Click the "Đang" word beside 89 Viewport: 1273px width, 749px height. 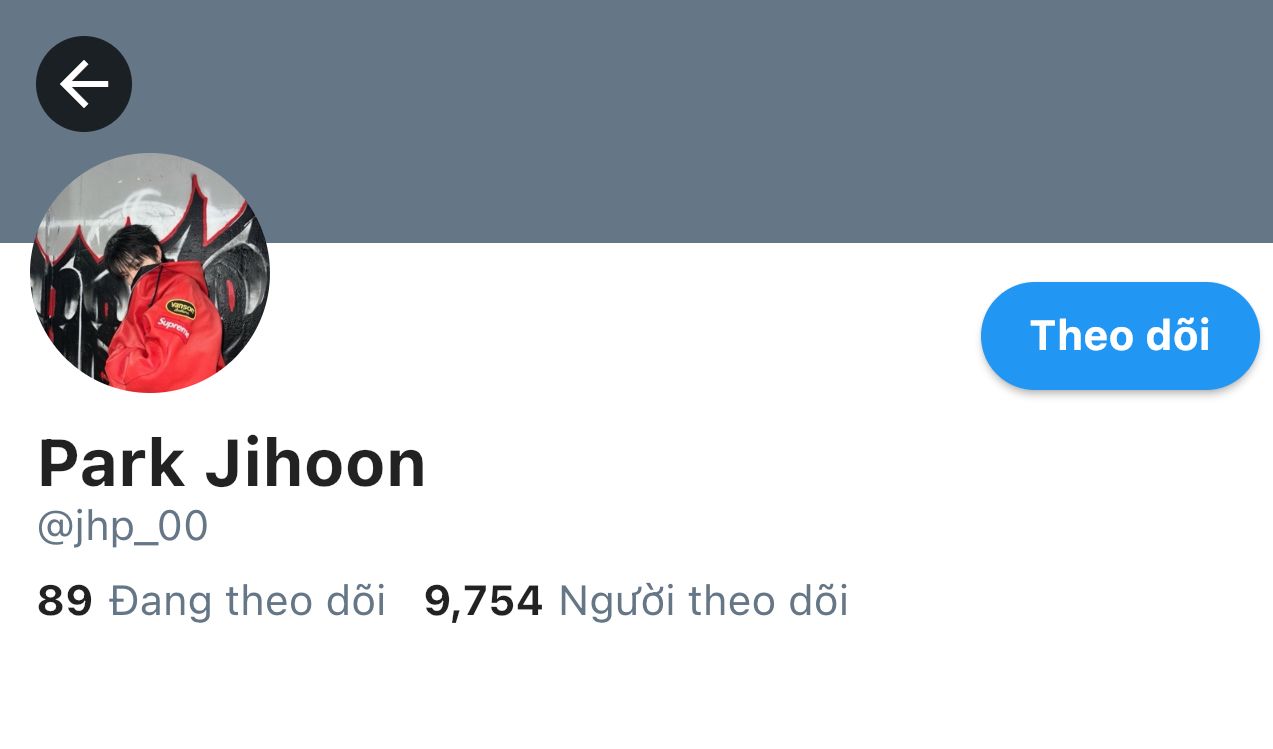click(x=160, y=601)
